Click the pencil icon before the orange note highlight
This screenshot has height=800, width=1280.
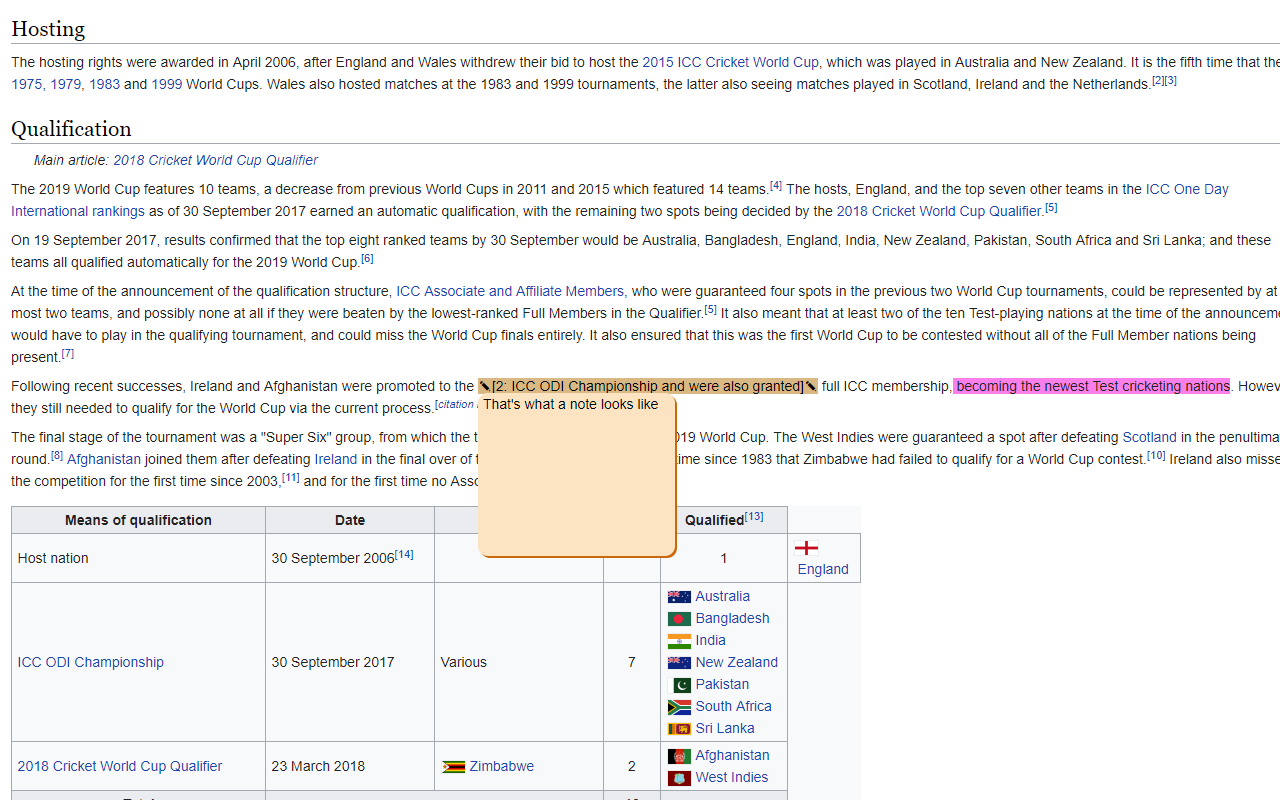click(484, 386)
